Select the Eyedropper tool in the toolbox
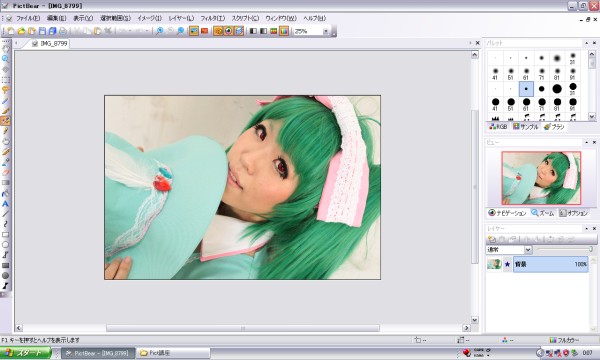 pos(5,162)
